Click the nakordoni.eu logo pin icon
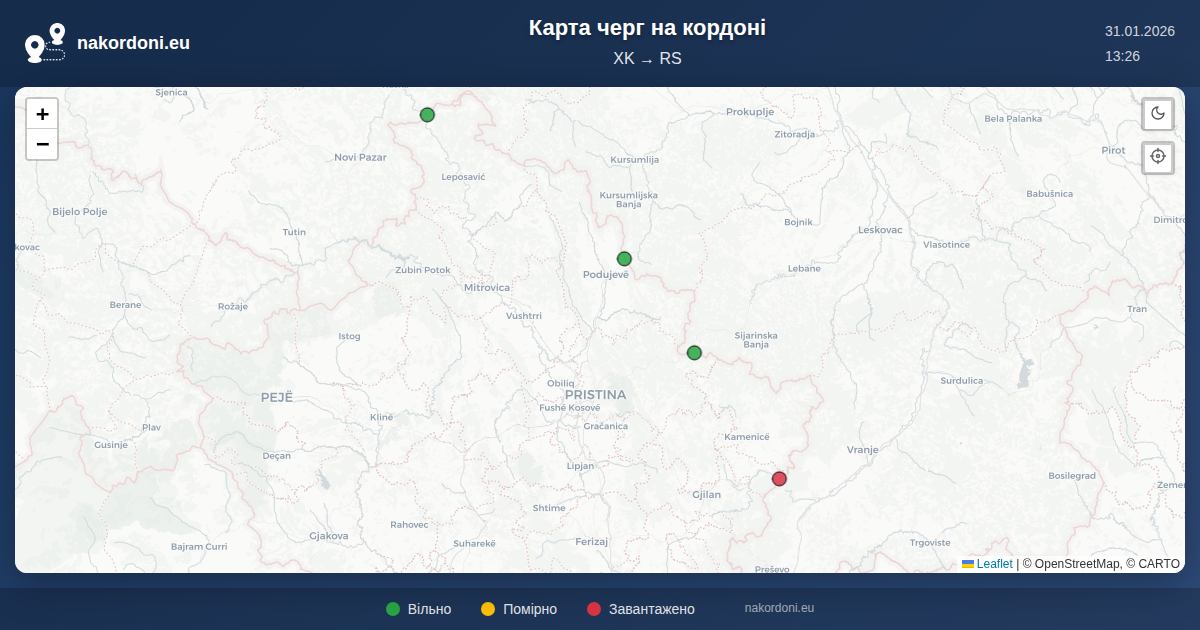The height and width of the screenshot is (630, 1200). click(45, 43)
